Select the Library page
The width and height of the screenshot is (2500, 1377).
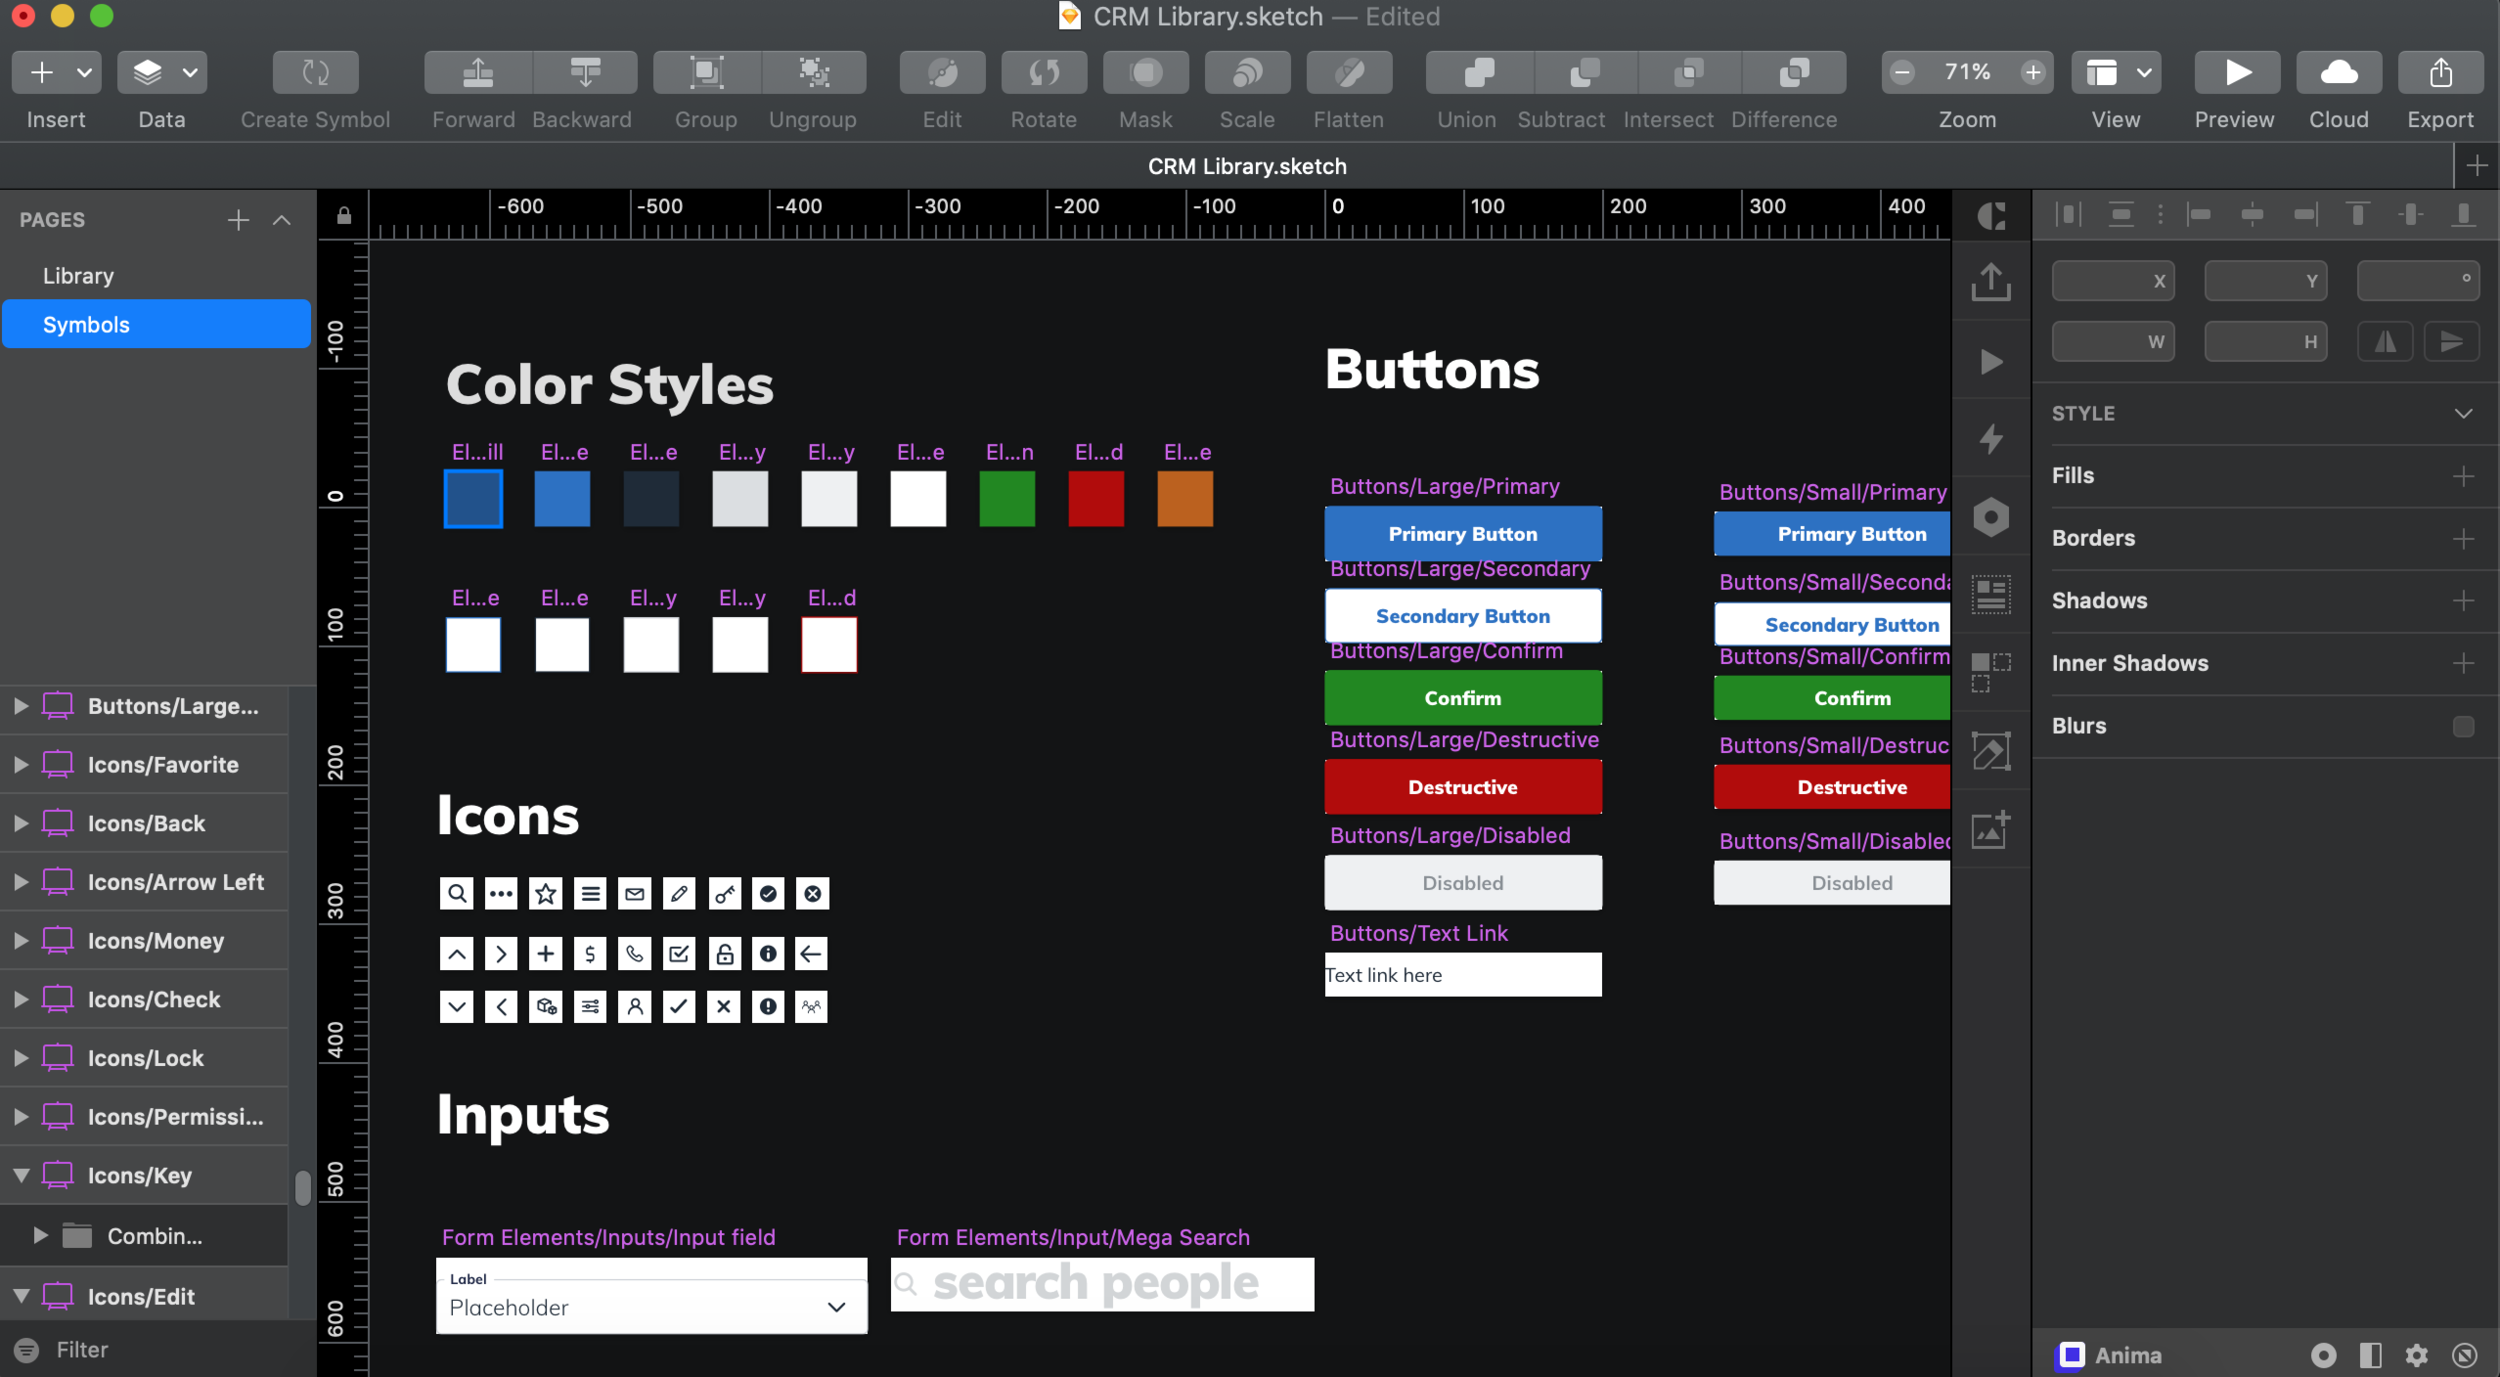156,275
